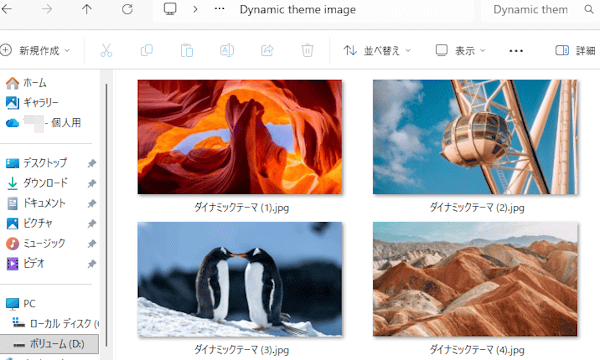Click the Delete trash icon
600x360 pixels.
[x=307, y=50]
